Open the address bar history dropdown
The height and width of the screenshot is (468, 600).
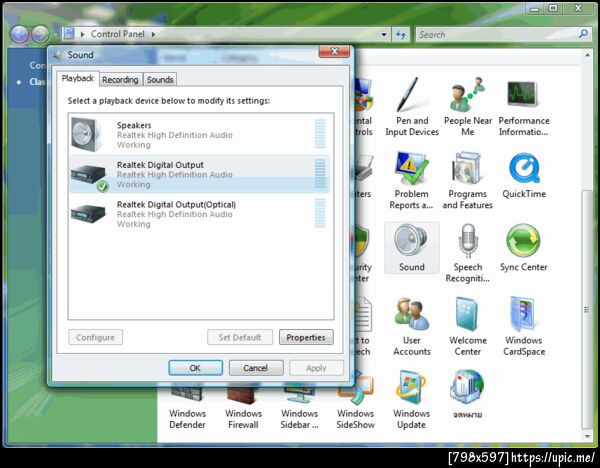click(383, 34)
